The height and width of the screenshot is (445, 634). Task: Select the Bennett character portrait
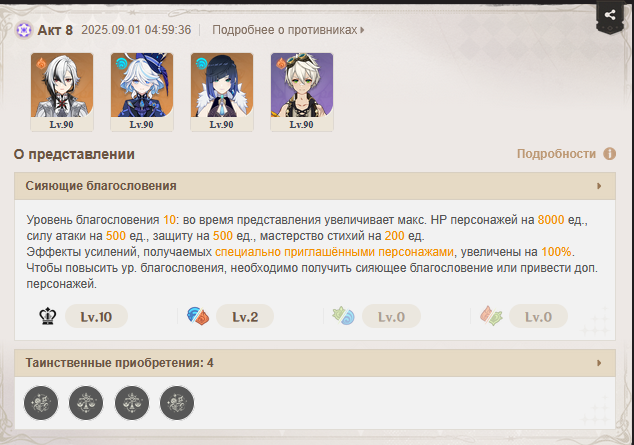(x=302, y=92)
